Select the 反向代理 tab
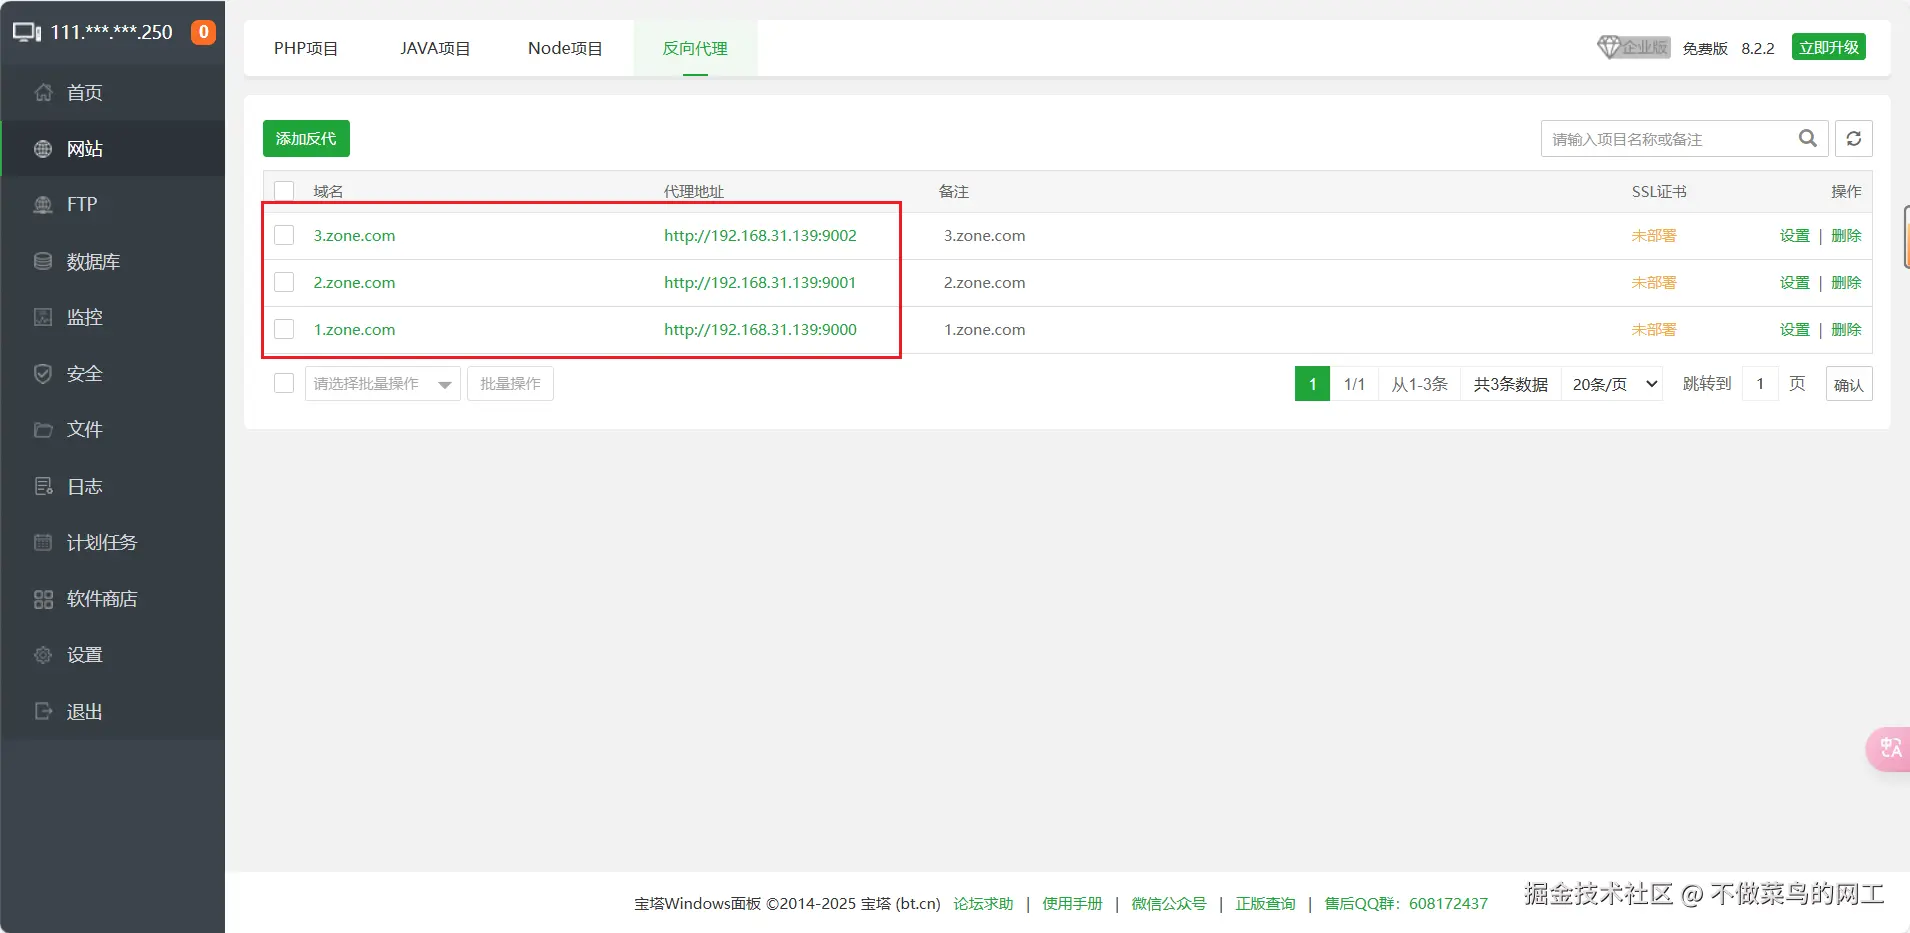Image resolution: width=1910 pixels, height=933 pixels. coord(695,48)
